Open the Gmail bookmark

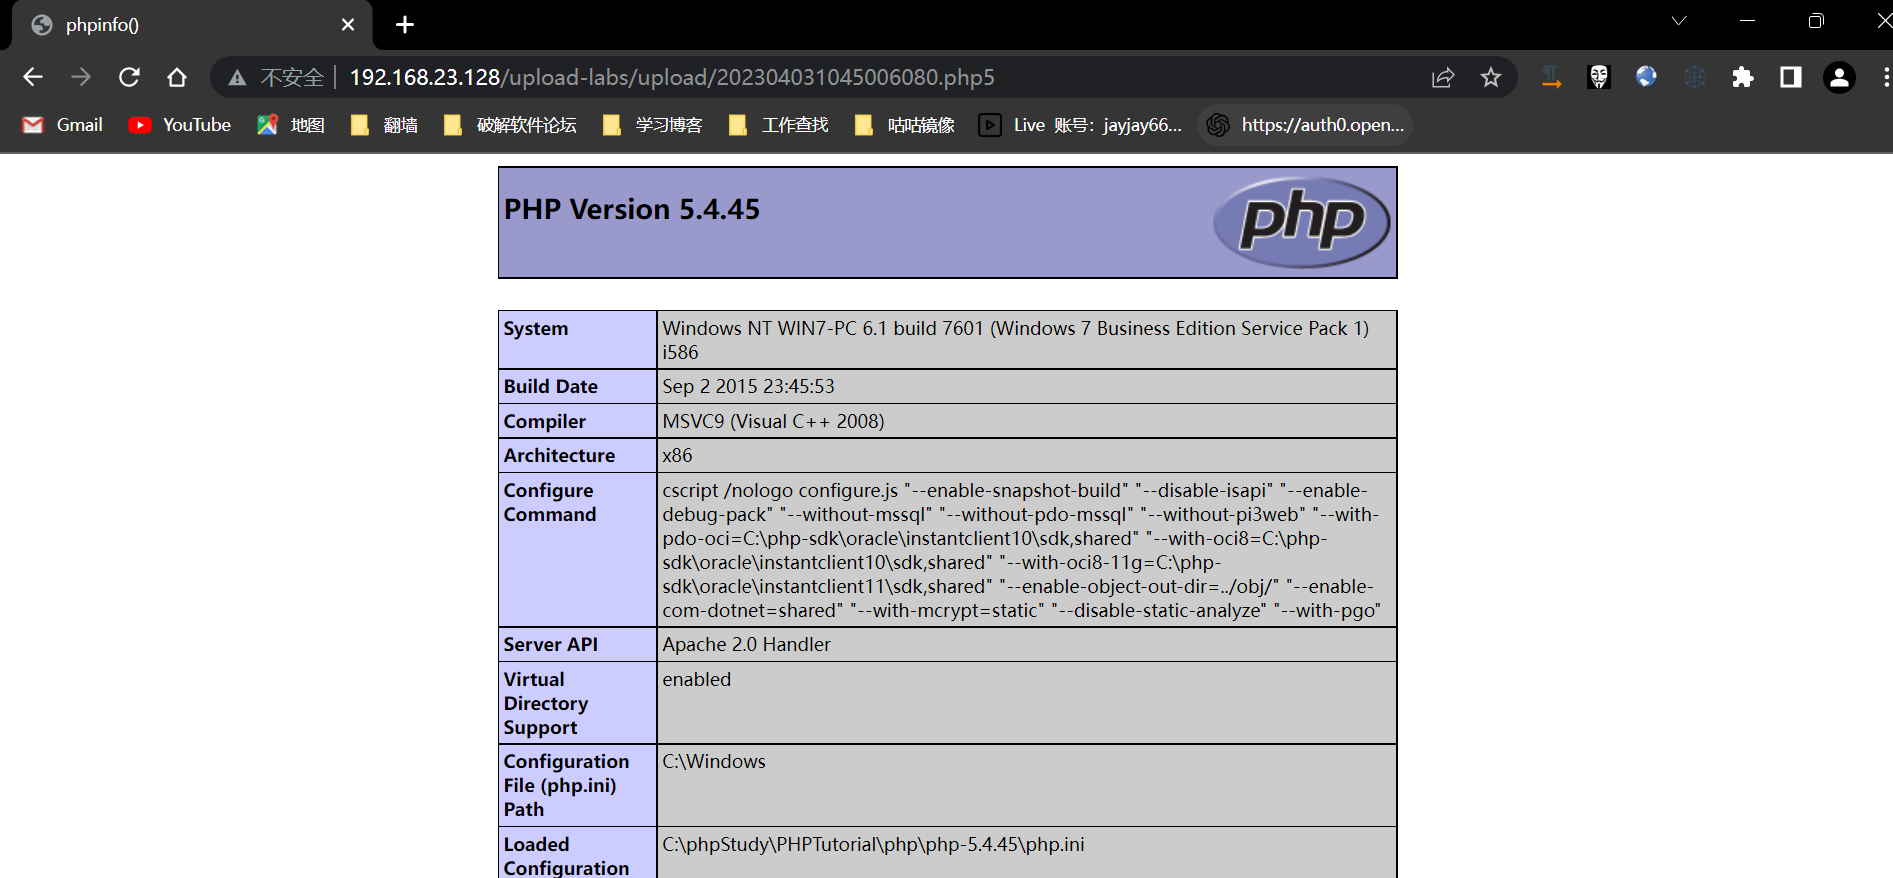[63, 125]
